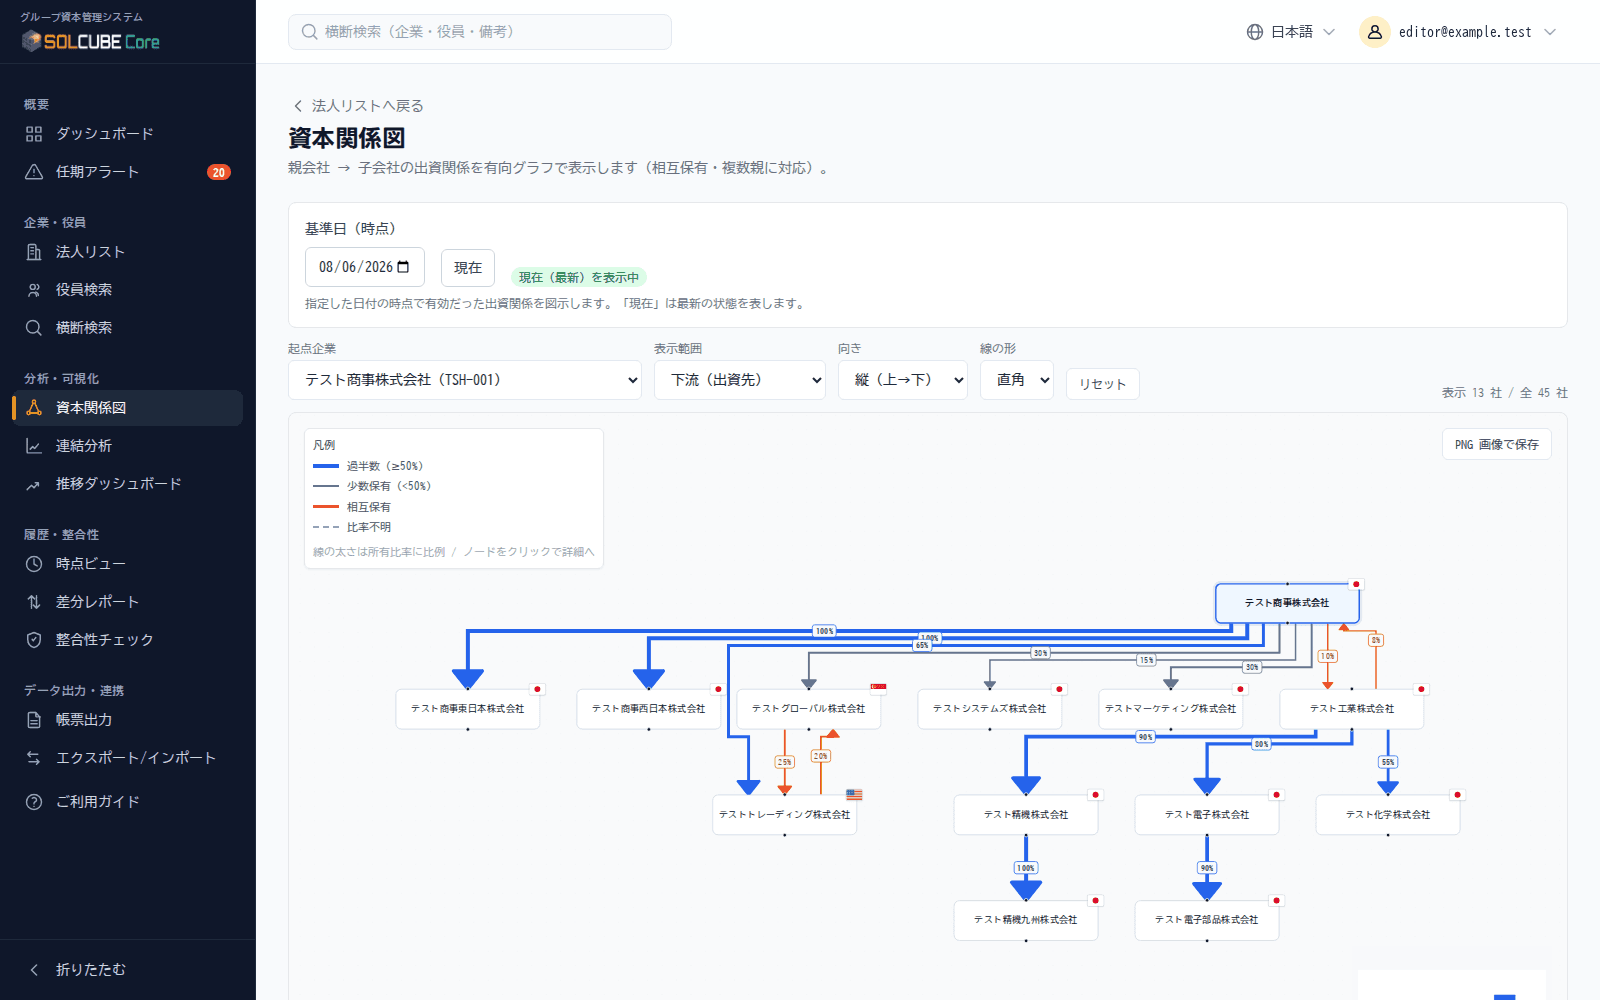The height and width of the screenshot is (1000, 1600).
Task: Click the 20 alert count badge
Action: pos(219,172)
